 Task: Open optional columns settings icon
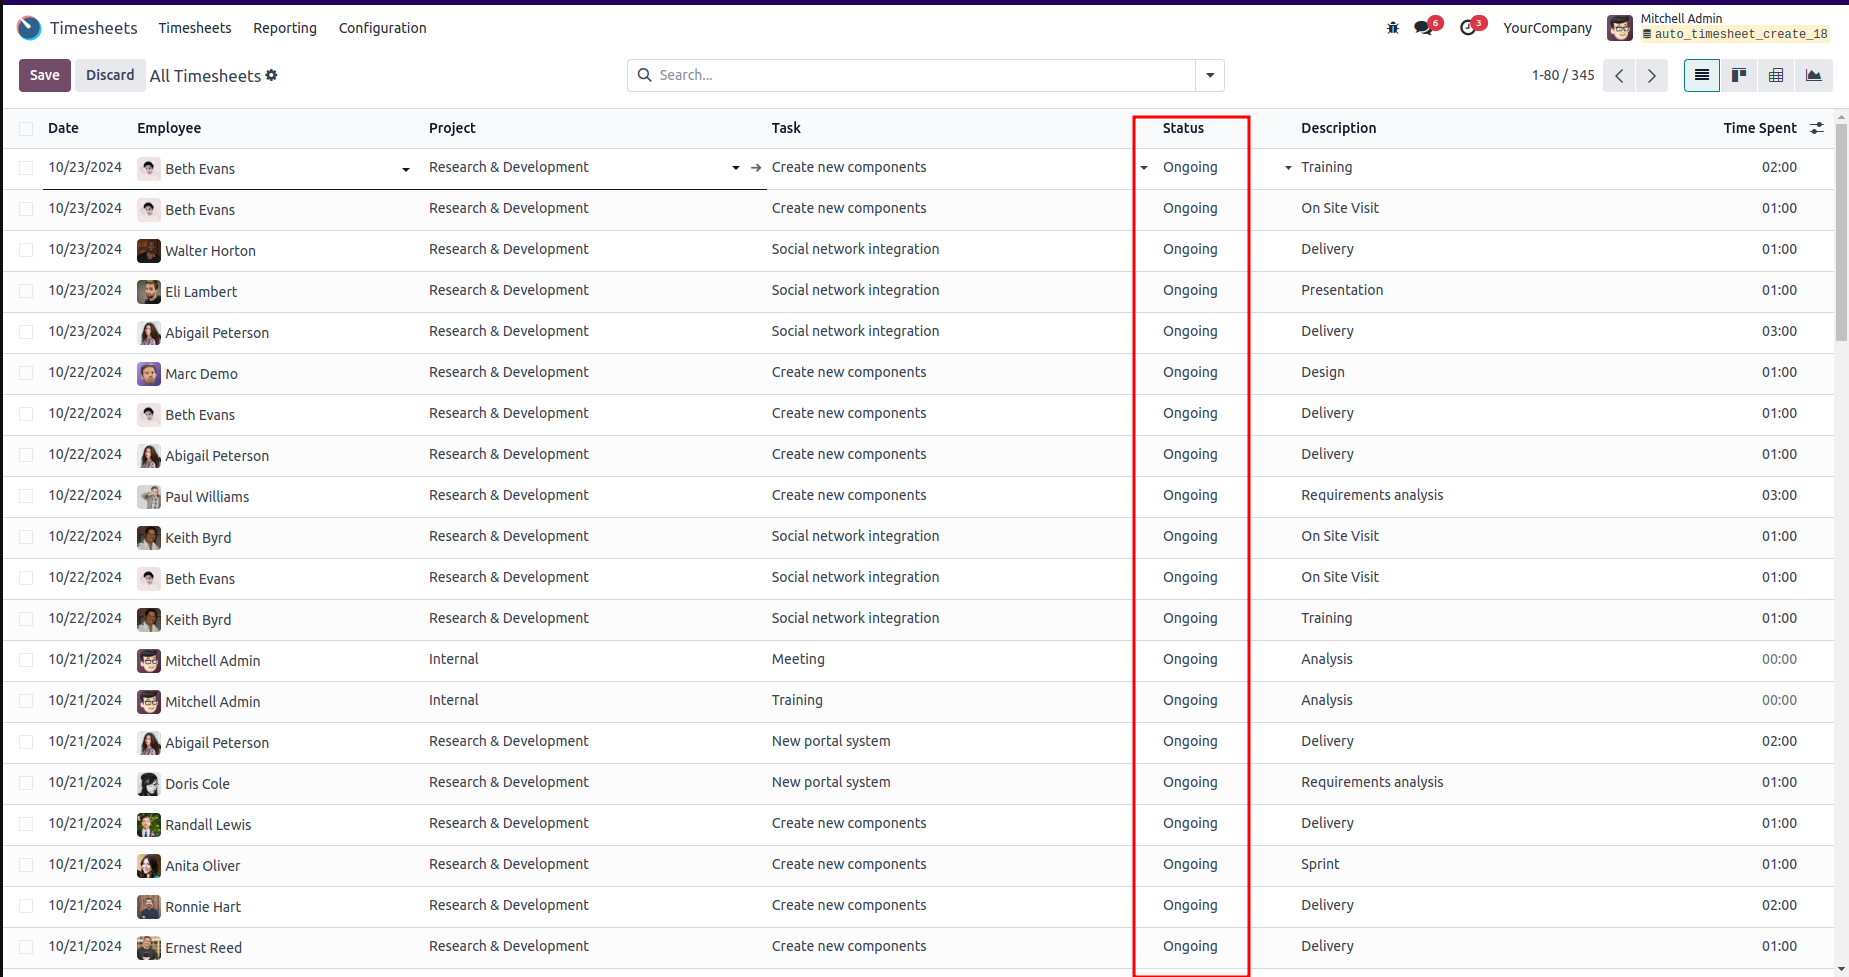[x=1817, y=128]
